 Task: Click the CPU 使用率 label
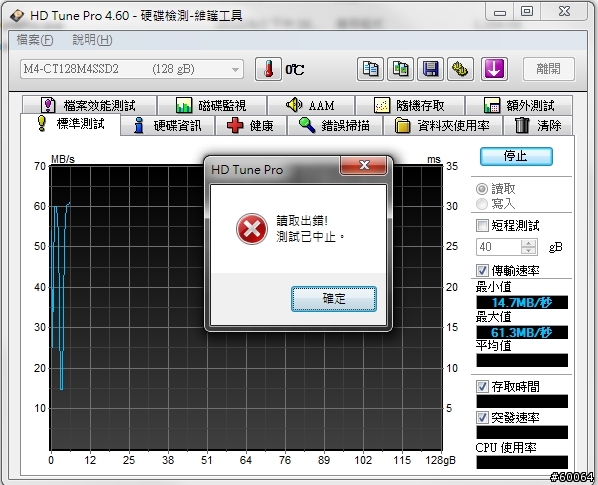coord(506,447)
